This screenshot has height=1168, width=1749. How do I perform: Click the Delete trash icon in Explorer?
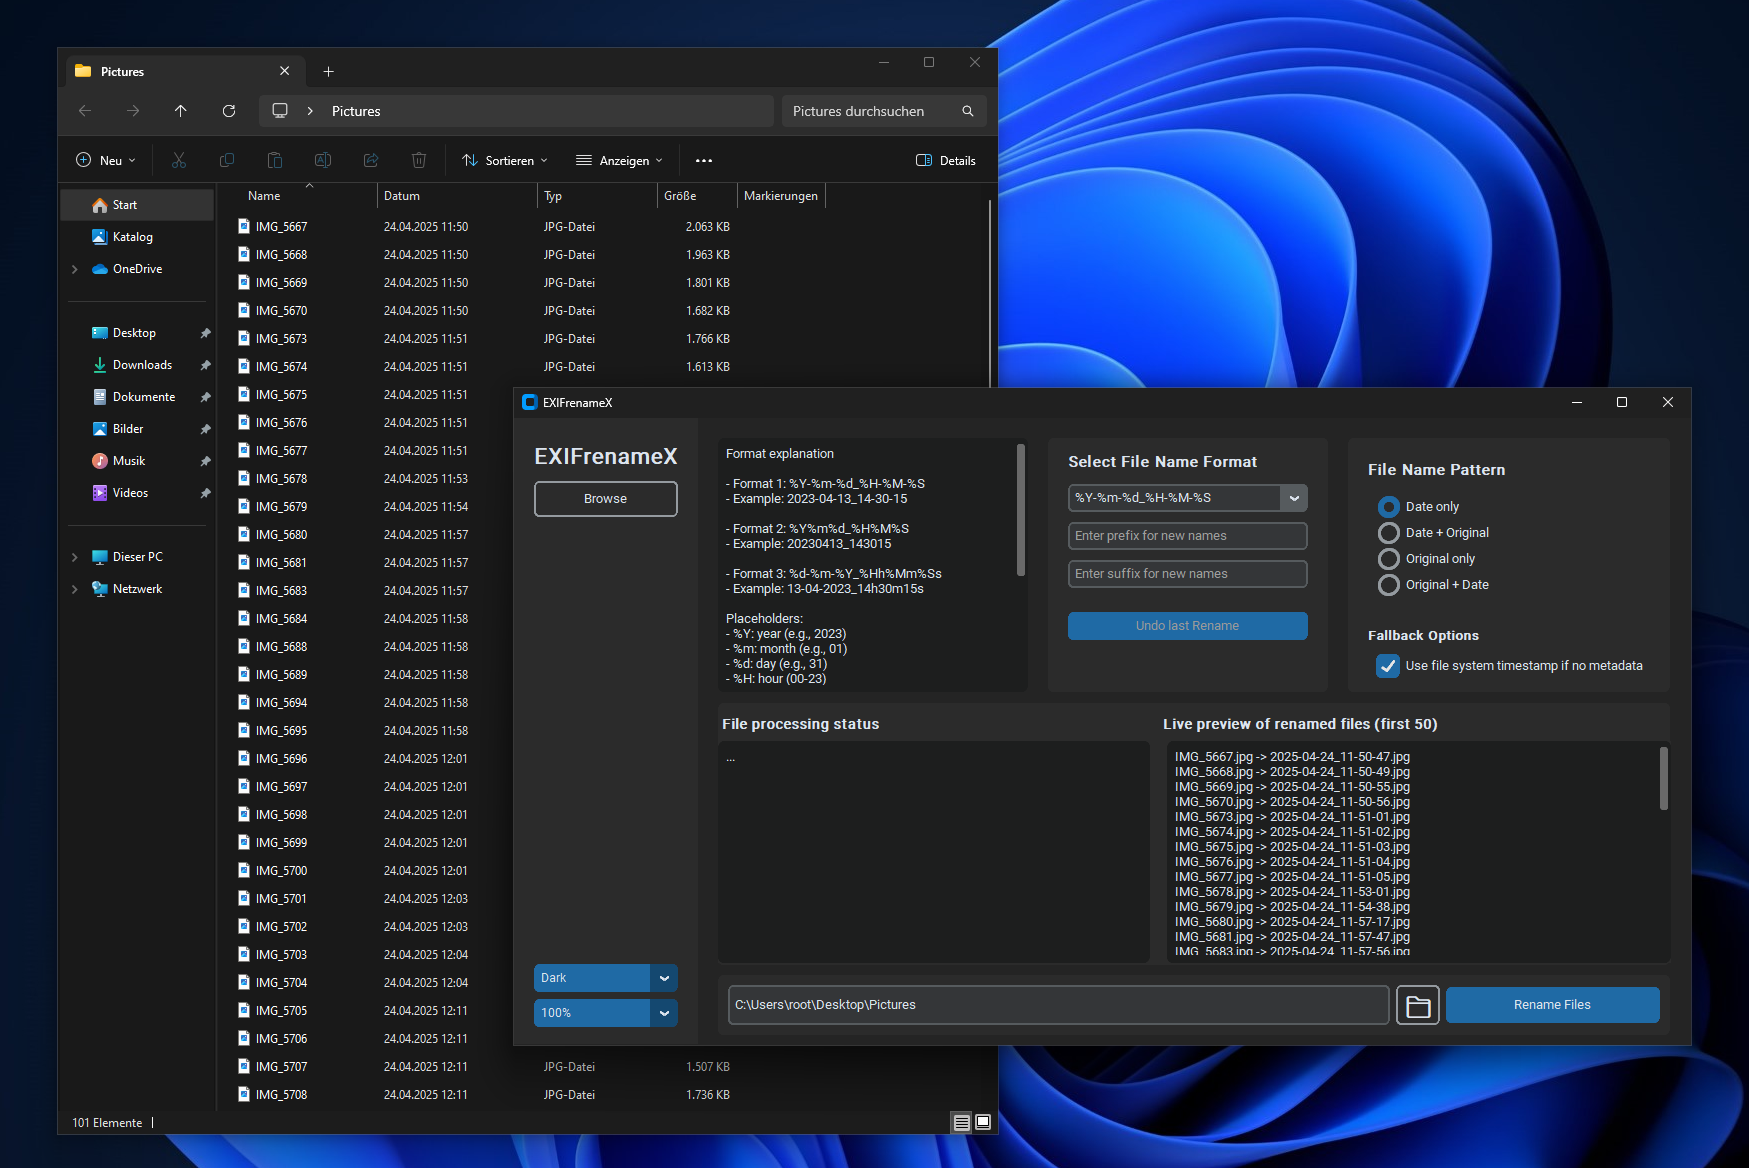pyautogui.click(x=419, y=160)
